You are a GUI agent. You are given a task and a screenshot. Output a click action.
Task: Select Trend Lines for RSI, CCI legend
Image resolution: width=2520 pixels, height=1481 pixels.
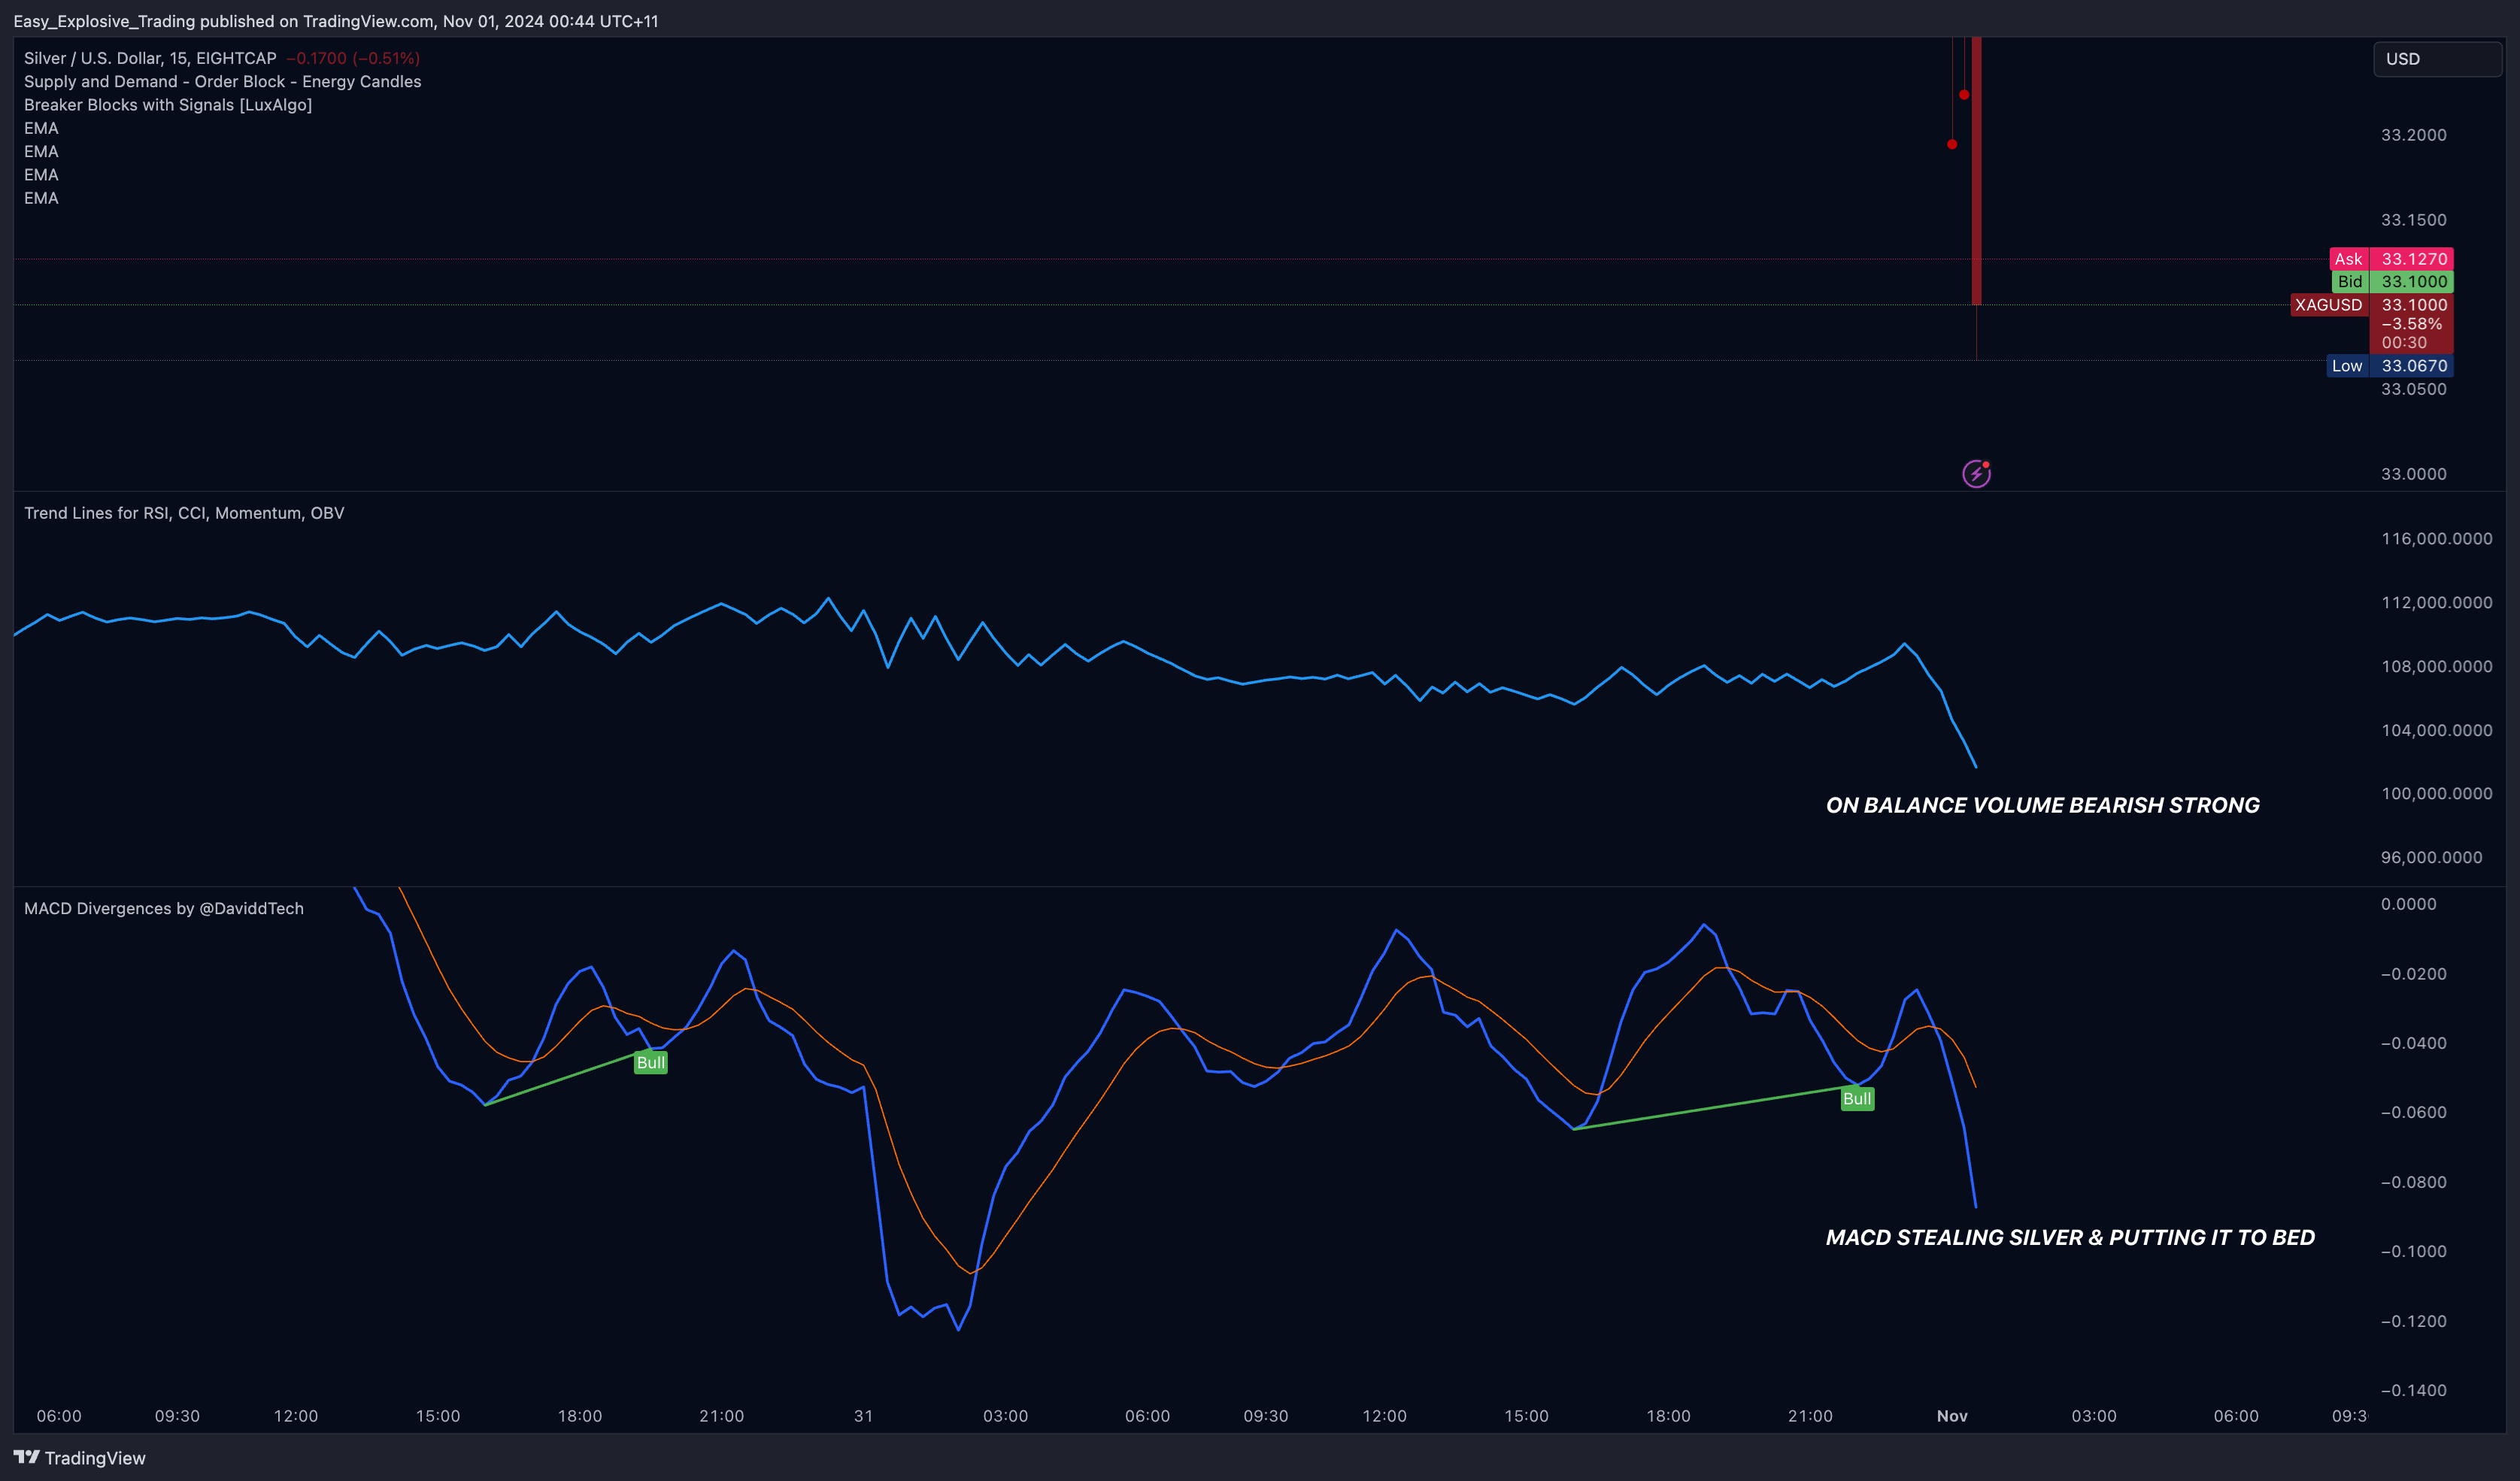tap(184, 513)
